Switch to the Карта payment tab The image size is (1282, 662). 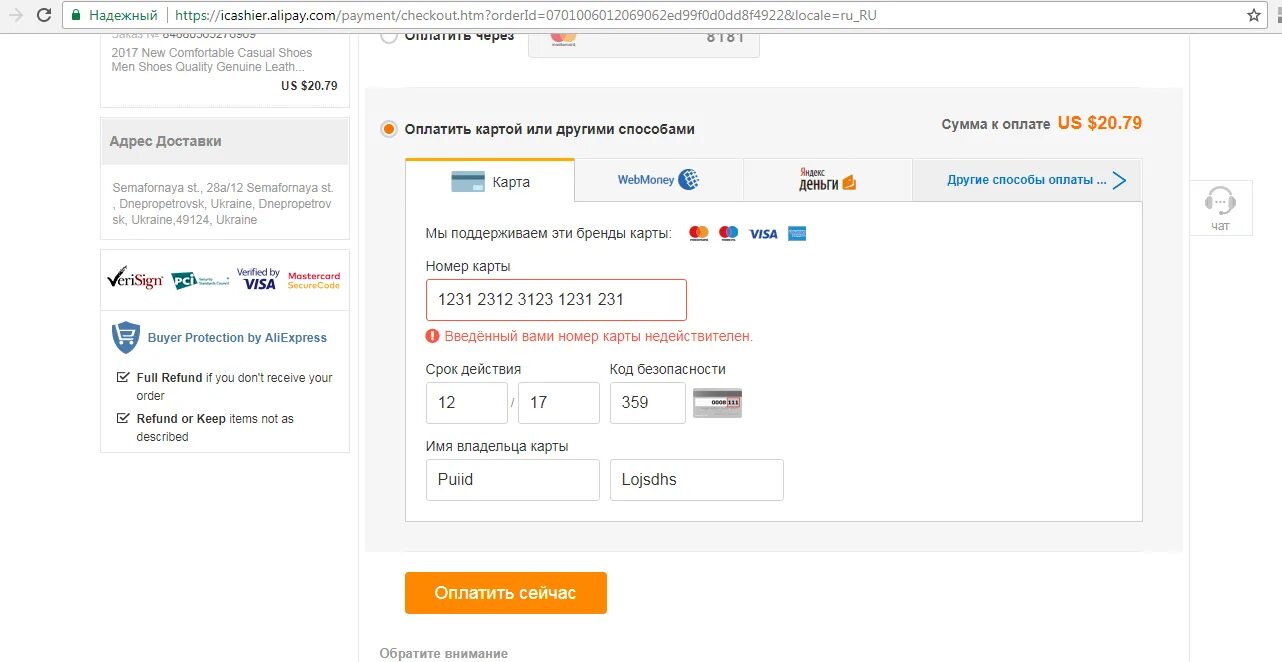tap(490, 181)
